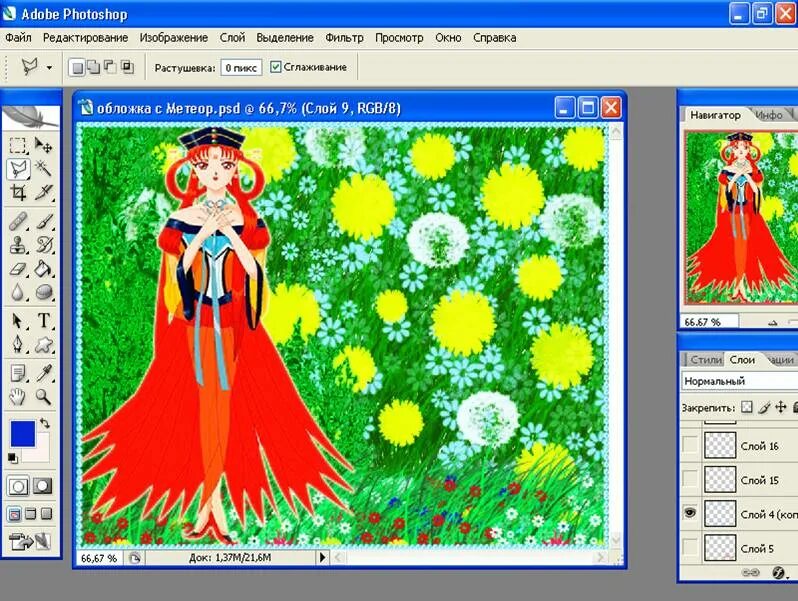798x601 pixels.
Task: Click New selection mode button
Action: [x=77, y=67]
